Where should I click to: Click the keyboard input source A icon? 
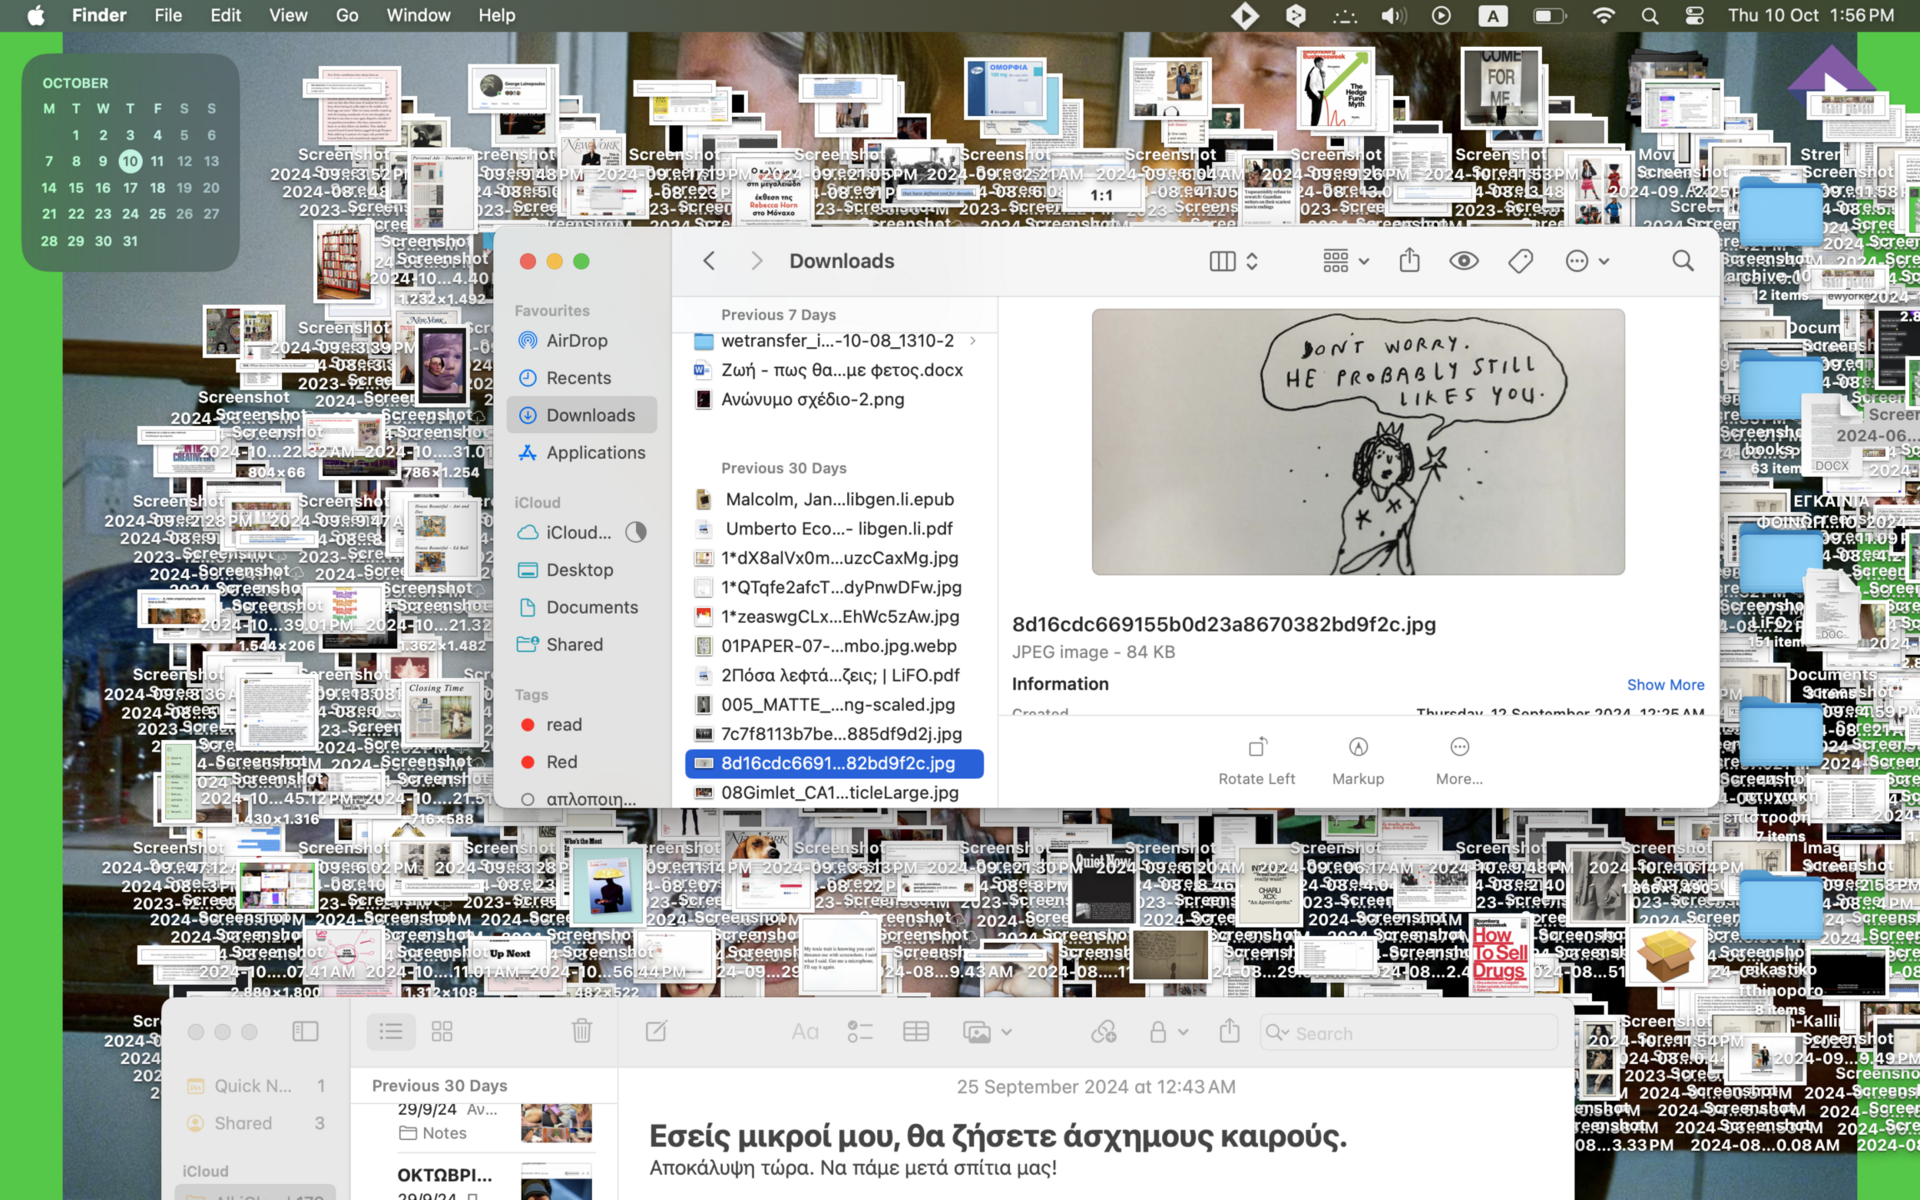coord(1492,15)
